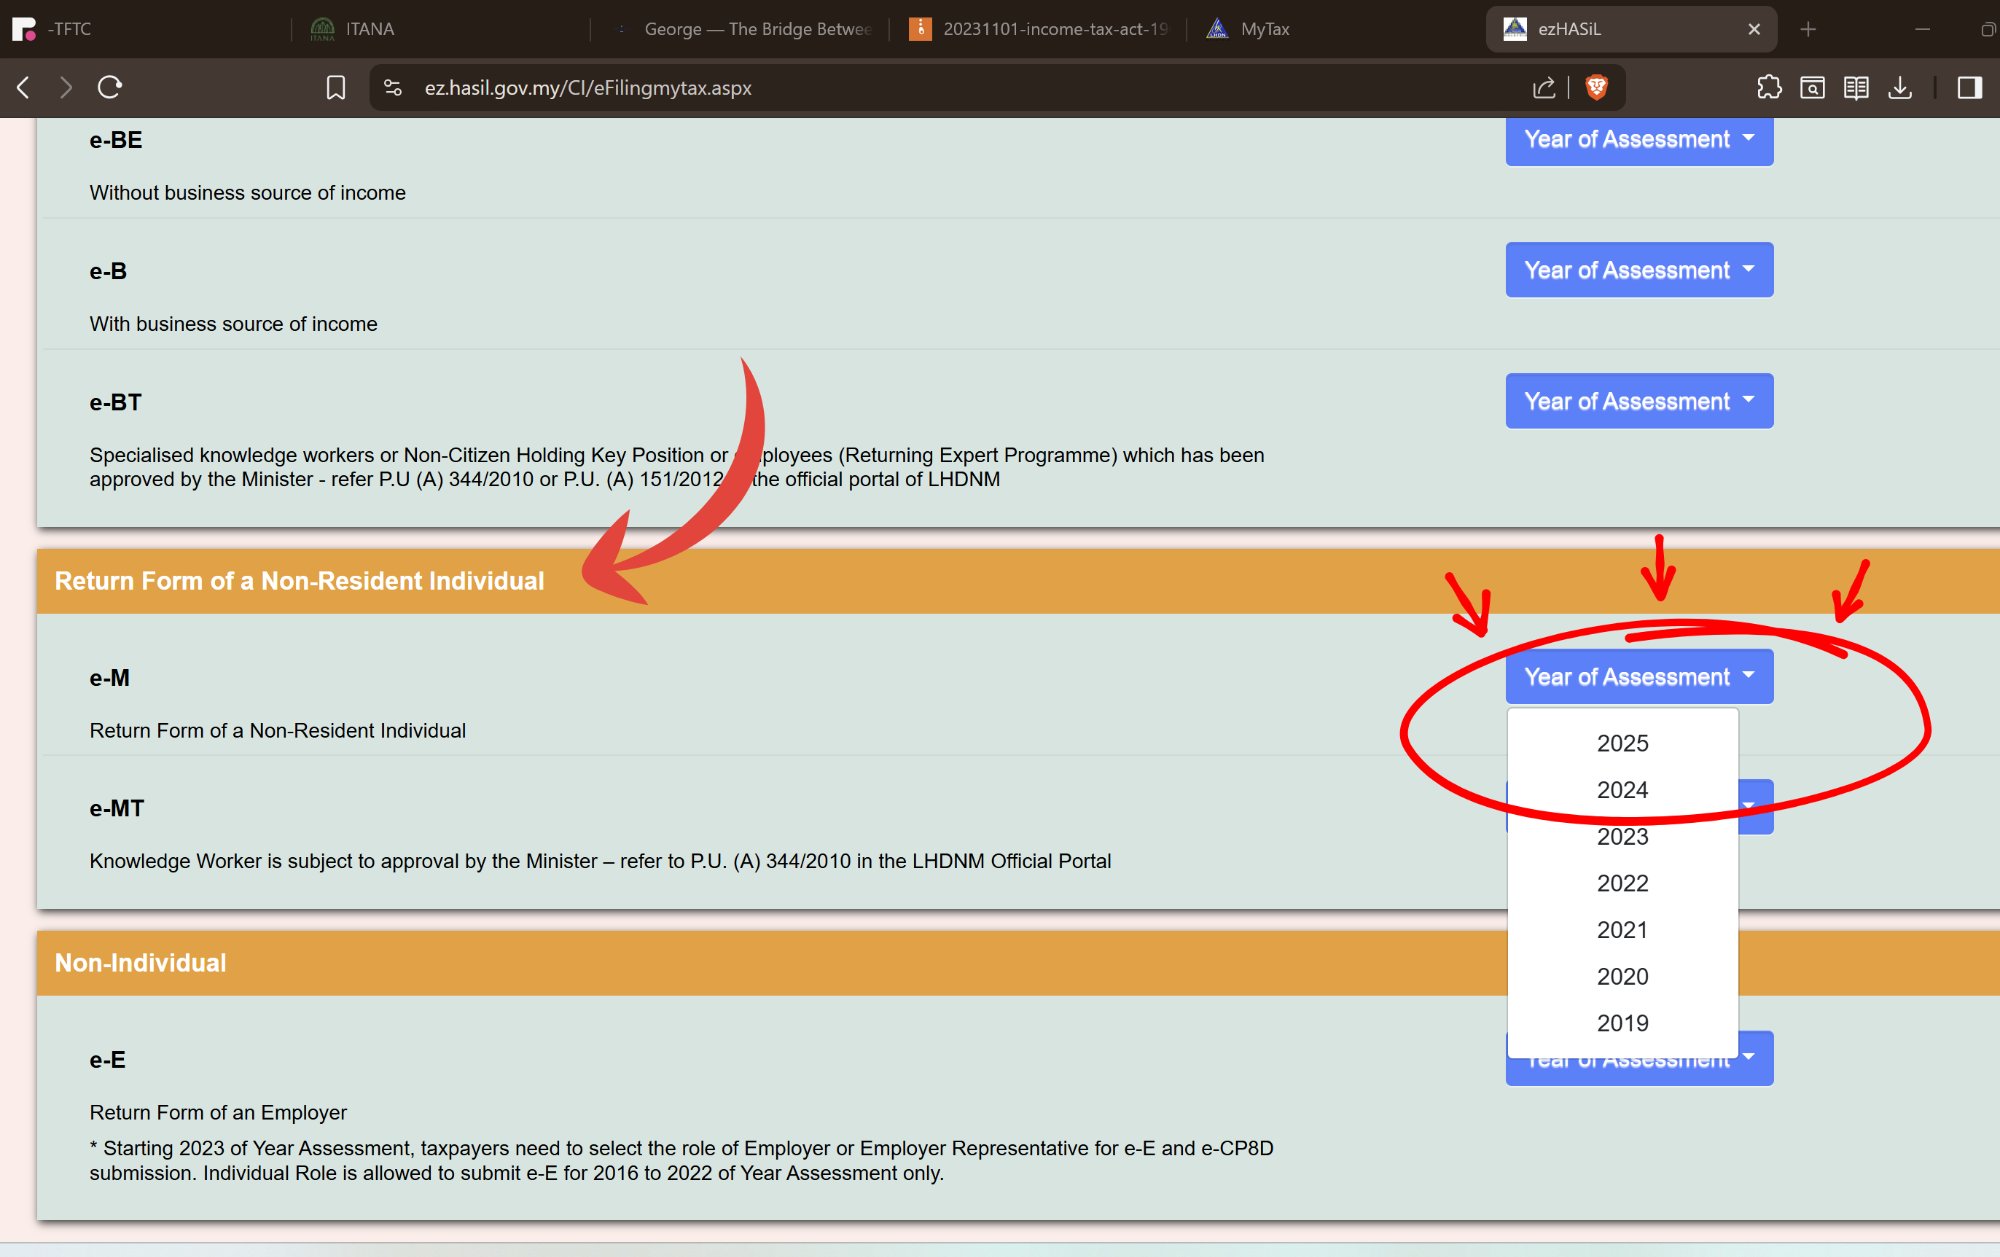Viewport: 2000px width, 1257px height.
Task: Open reader mode book icon
Action: 1856,88
